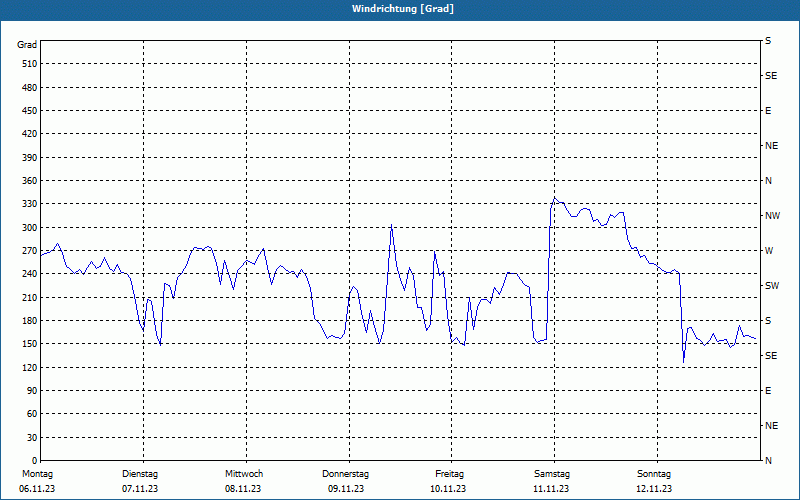This screenshot has width=800, height=500.
Task: Click the 210 degree axis label
Action: 30,297
